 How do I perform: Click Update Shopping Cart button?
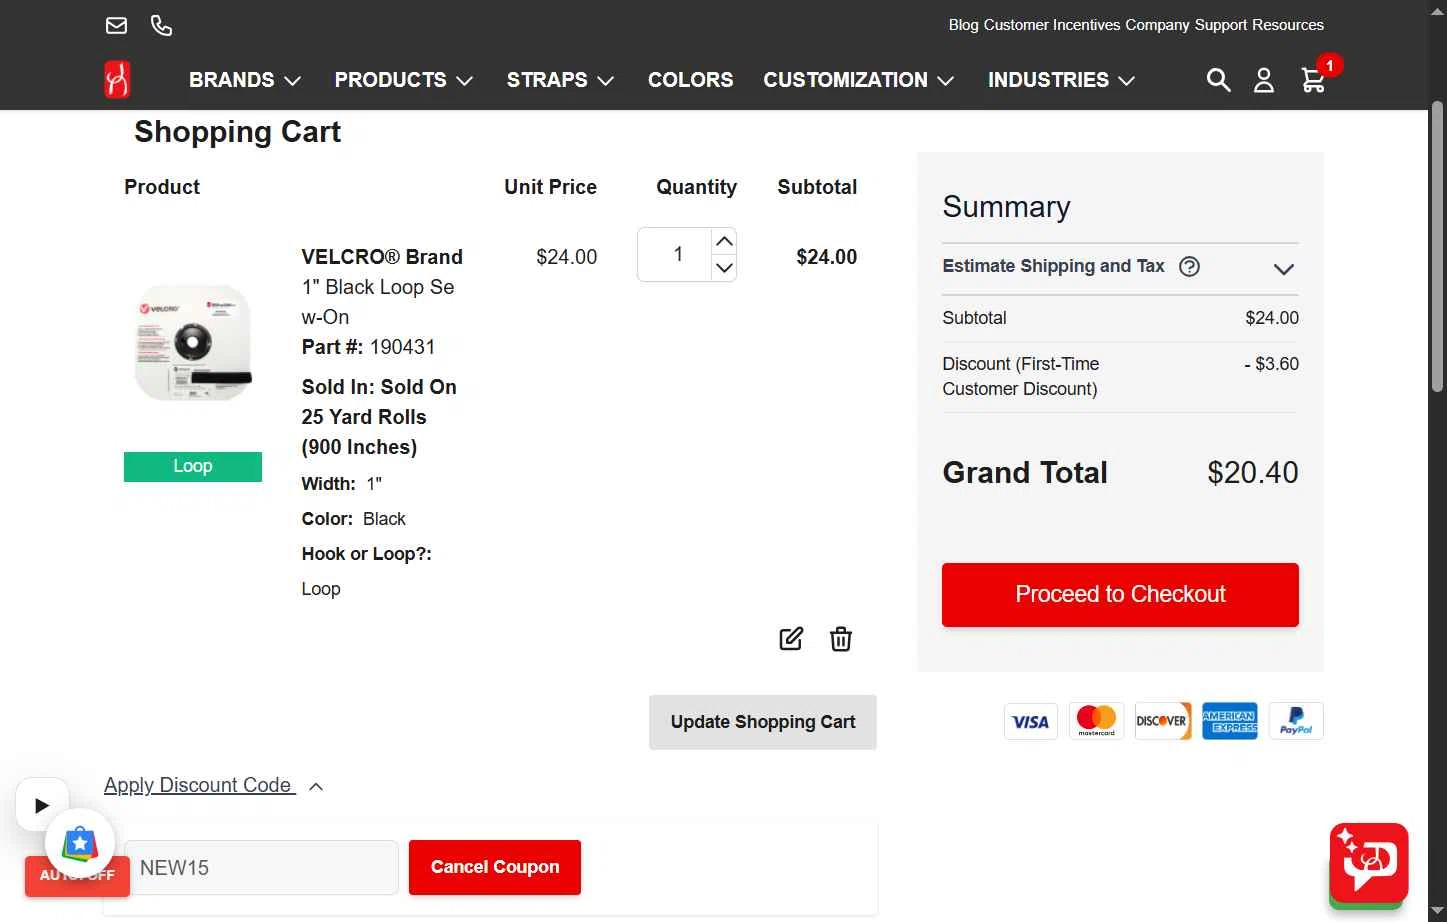763,722
